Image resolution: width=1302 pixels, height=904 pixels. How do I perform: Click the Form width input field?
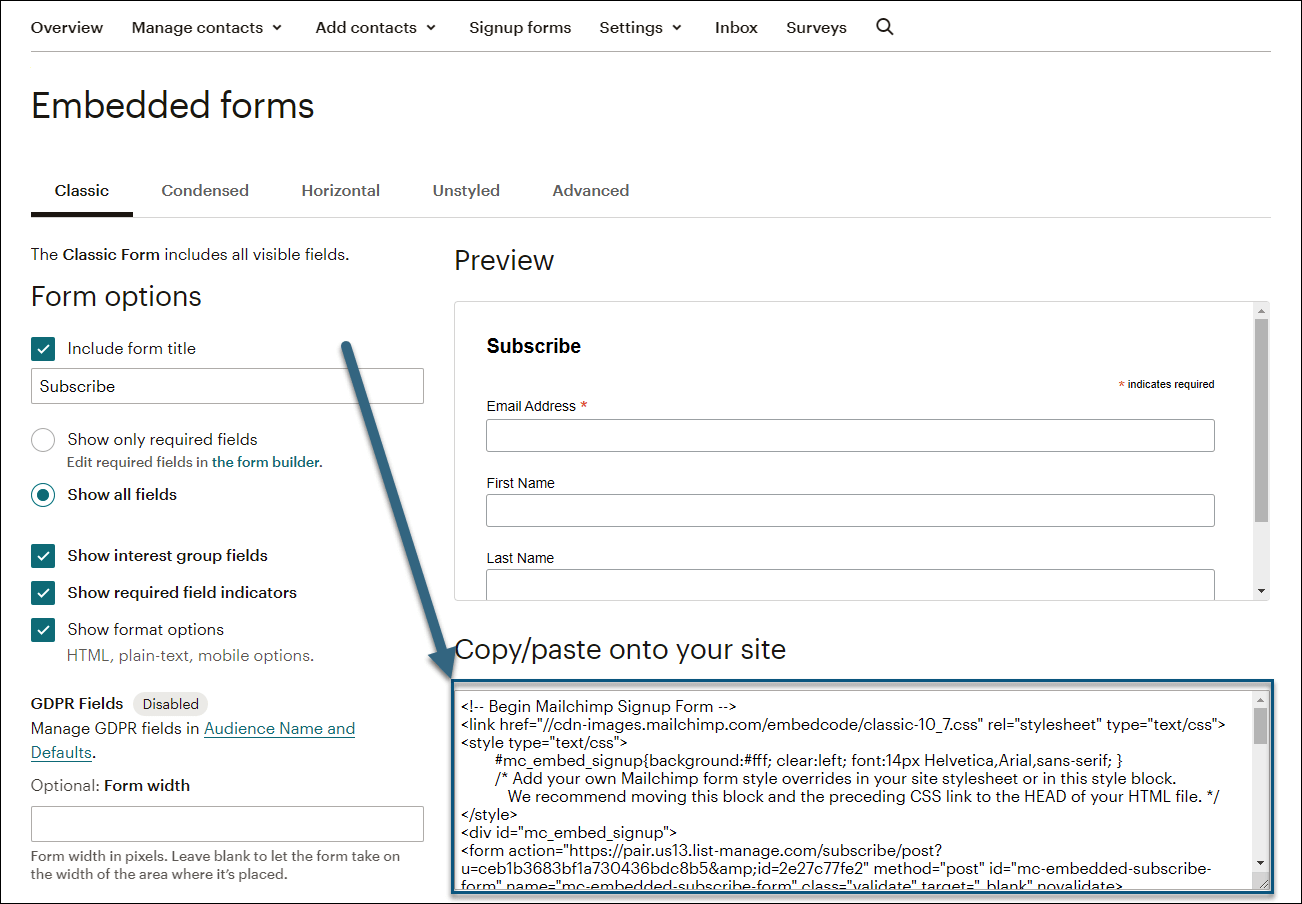[x=227, y=824]
